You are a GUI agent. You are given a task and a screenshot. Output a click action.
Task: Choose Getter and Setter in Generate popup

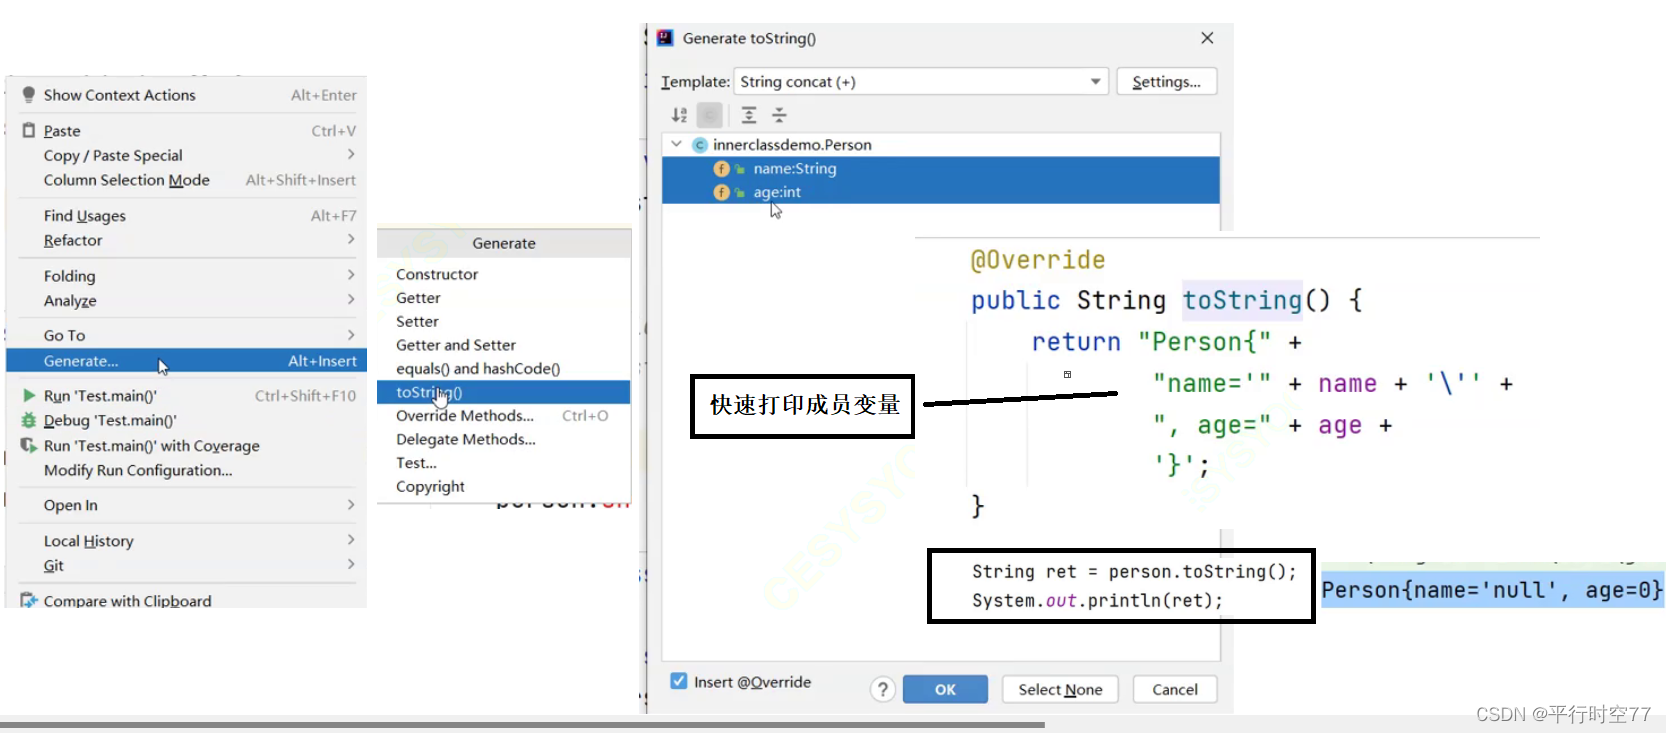coord(503,345)
